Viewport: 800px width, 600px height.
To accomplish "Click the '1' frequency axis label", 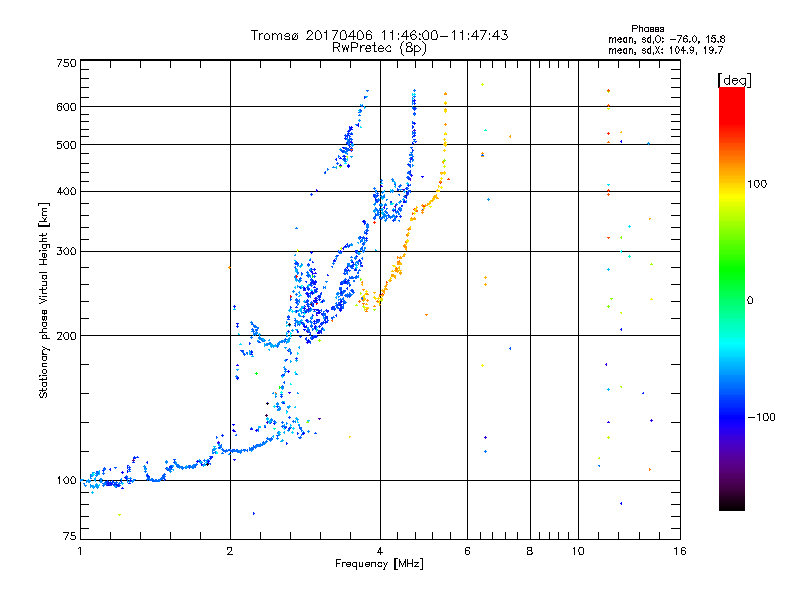I will click(x=80, y=551).
